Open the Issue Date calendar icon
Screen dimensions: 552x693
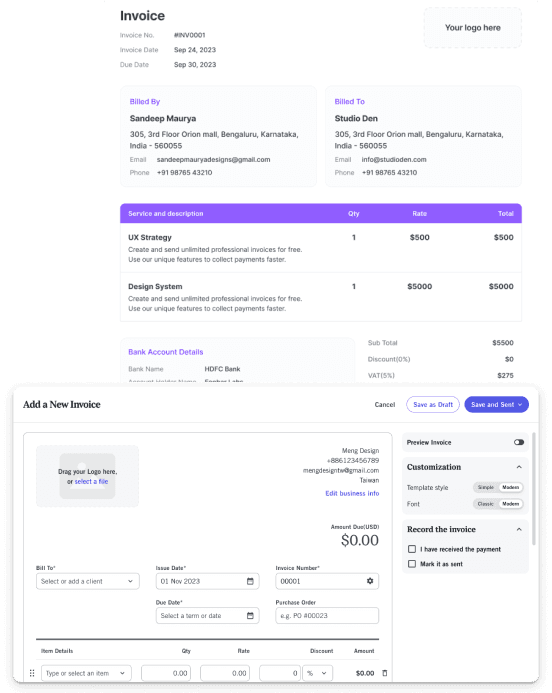tap(250, 581)
